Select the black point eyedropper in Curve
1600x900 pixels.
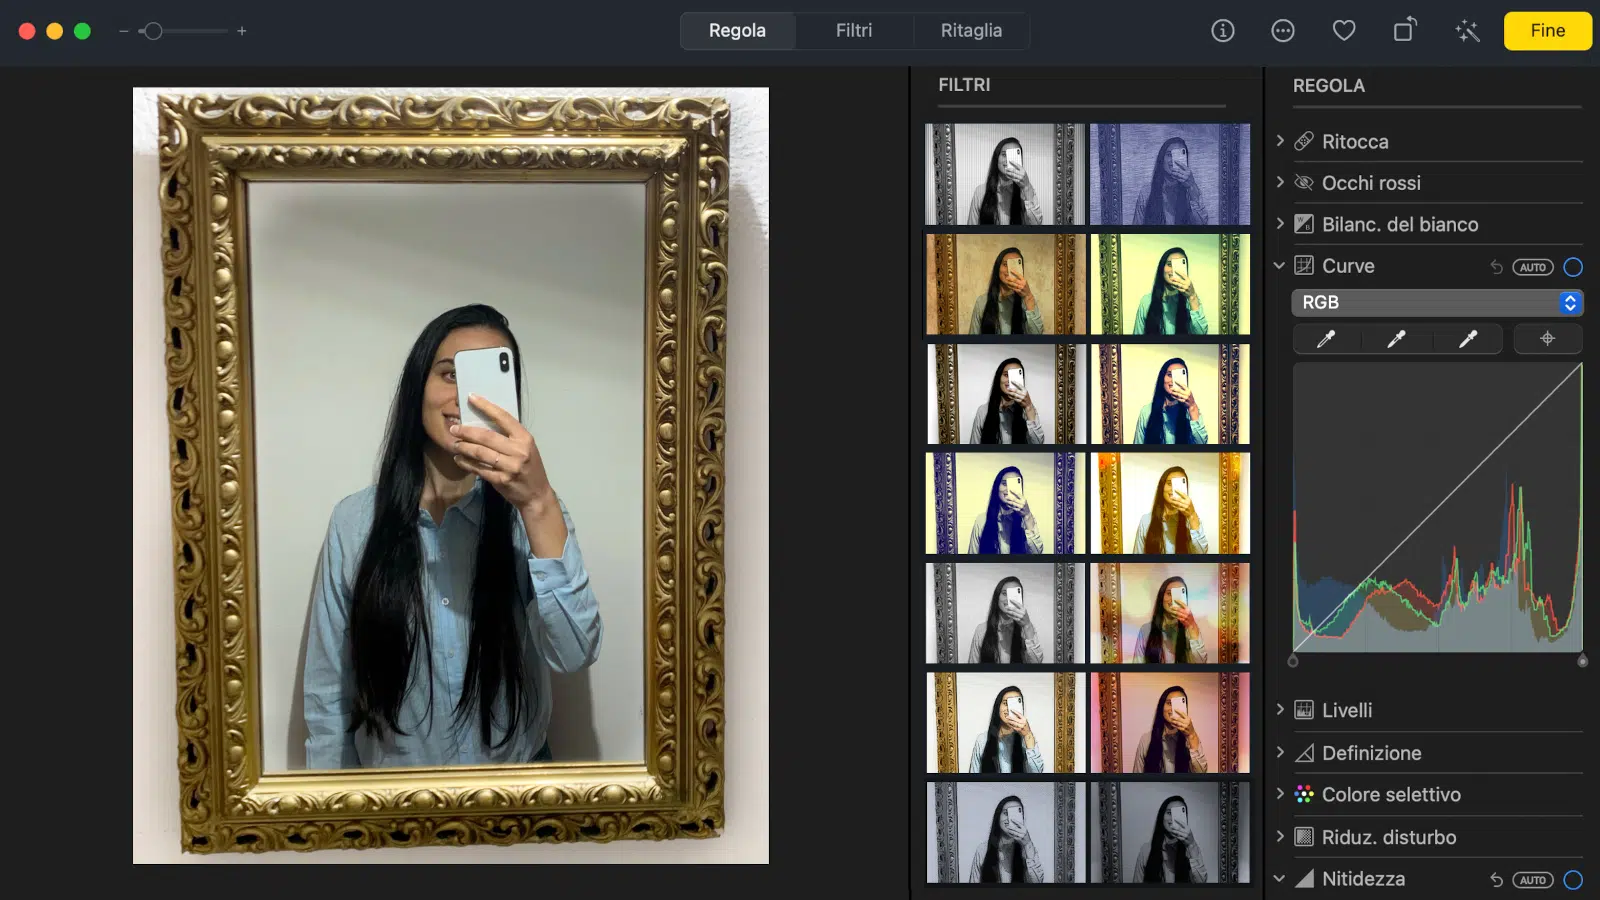(1326, 339)
